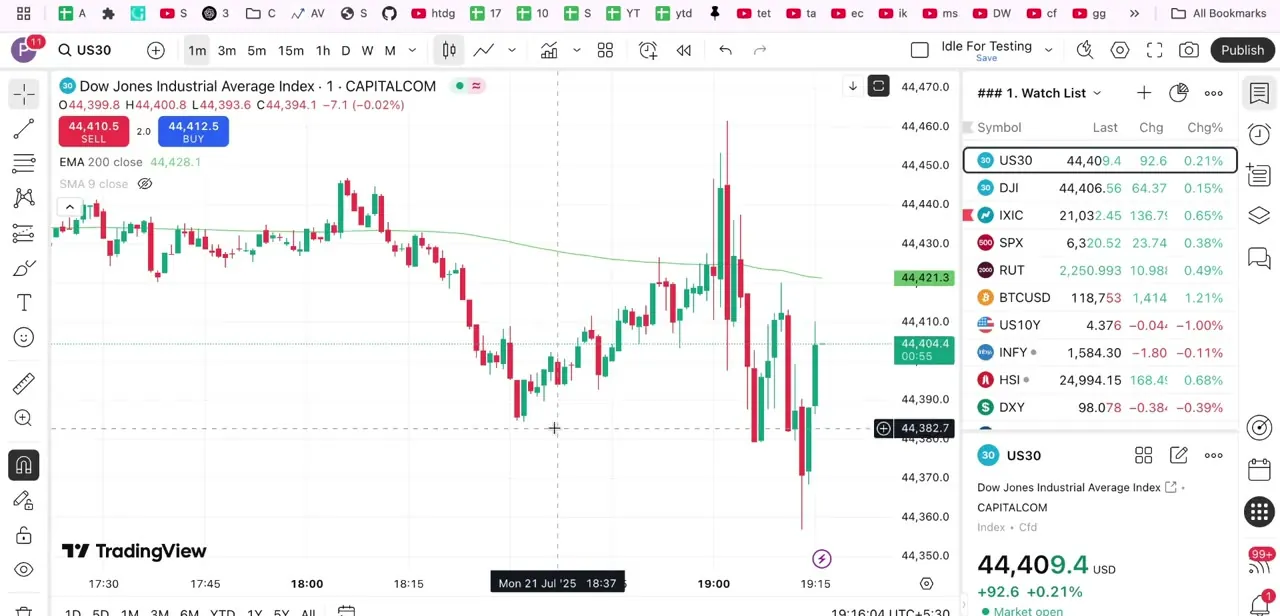The height and width of the screenshot is (616, 1280).
Task: Select the crosshair cursor tool
Action: click(x=24, y=94)
